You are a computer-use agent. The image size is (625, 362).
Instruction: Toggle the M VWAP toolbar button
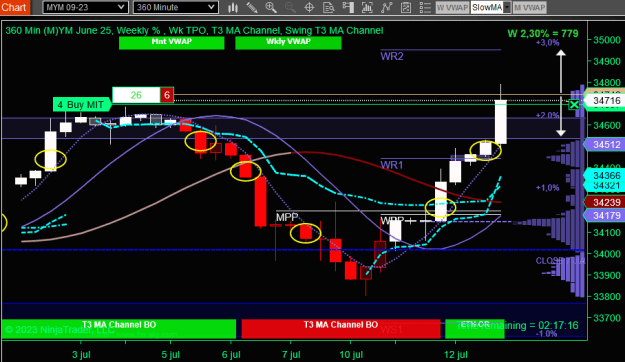529,8
